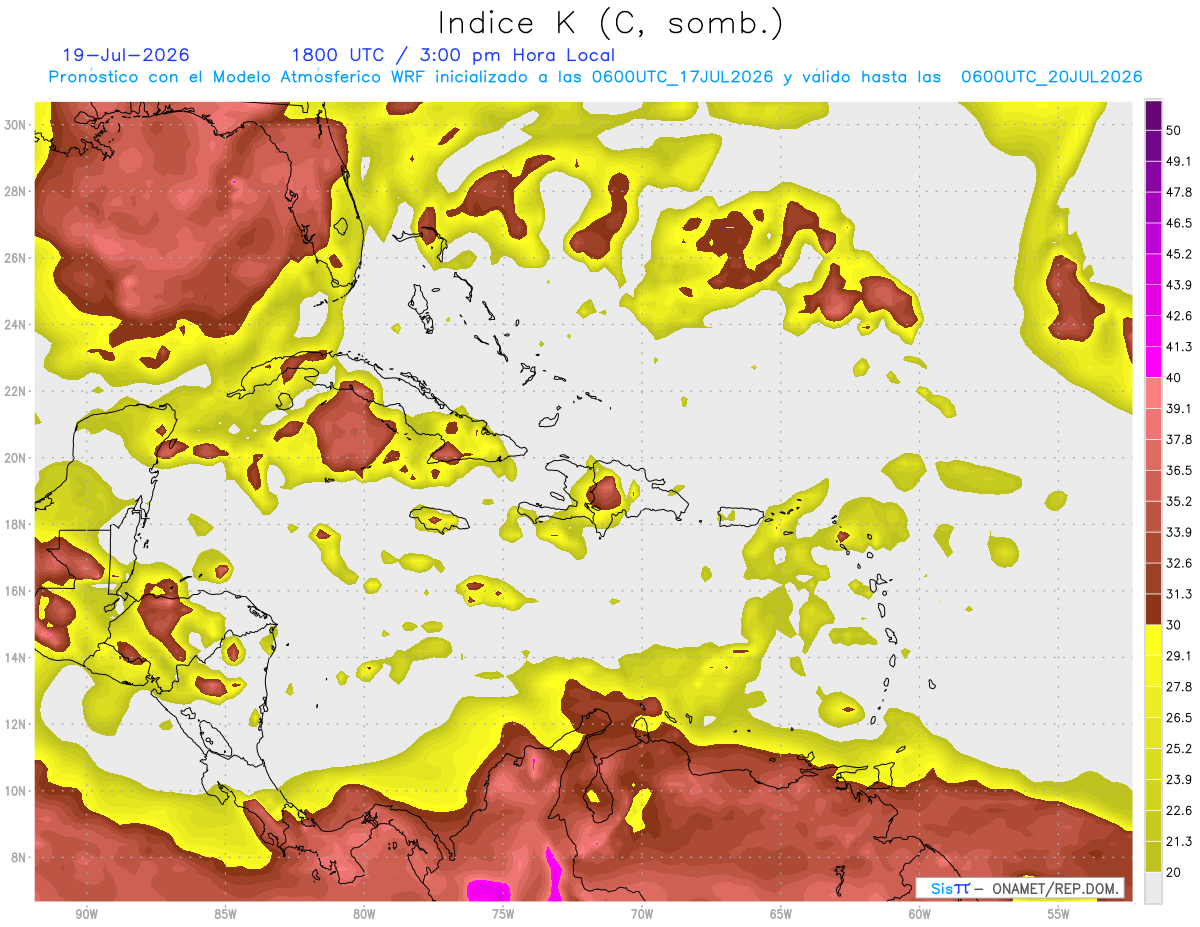Screen dimensions: 1200x927
Task: Click the "60W" longitude label
Action: (x=920, y=914)
